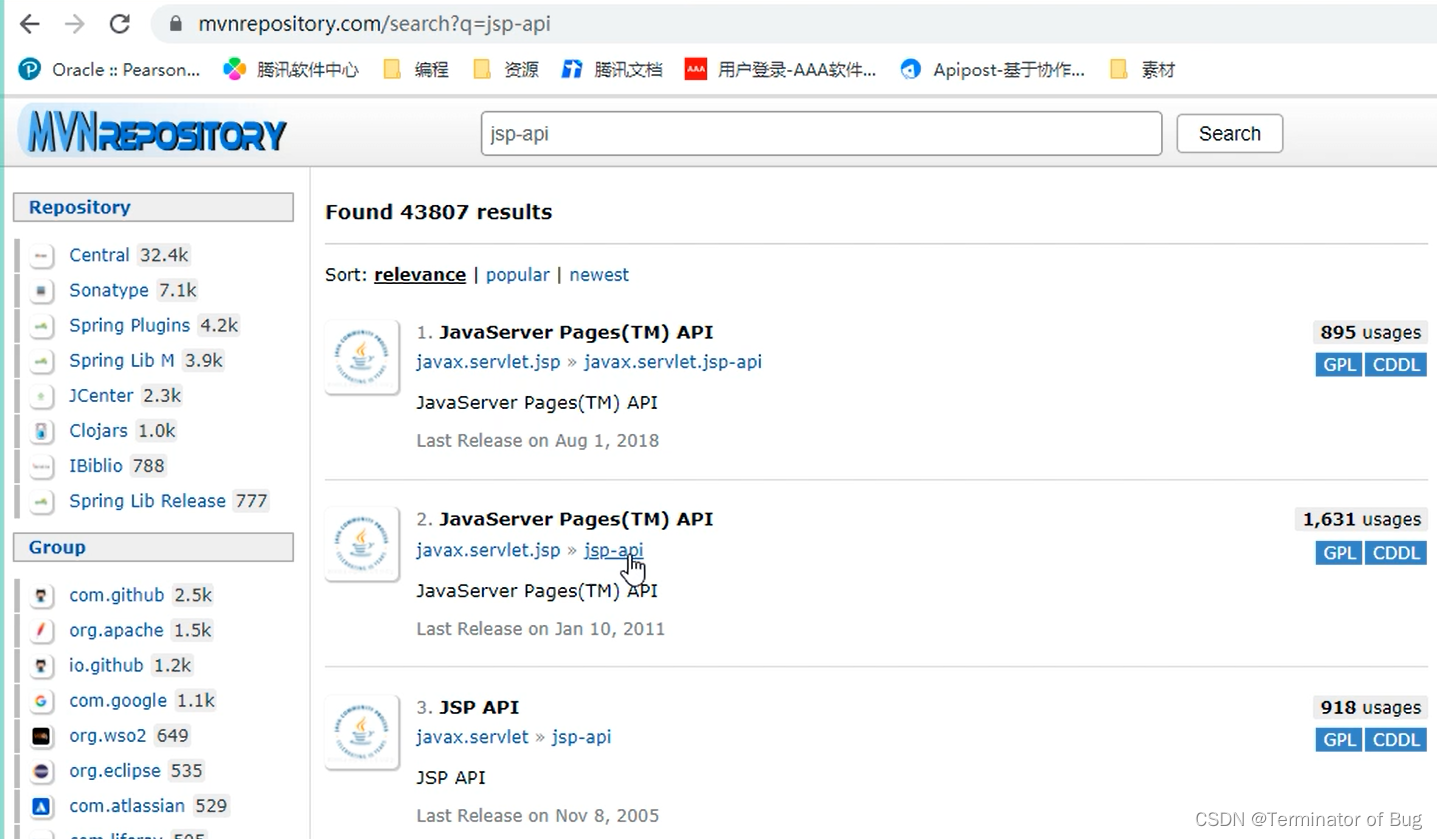Click the com.google group icon
The width and height of the screenshot is (1437, 839).
41,701
